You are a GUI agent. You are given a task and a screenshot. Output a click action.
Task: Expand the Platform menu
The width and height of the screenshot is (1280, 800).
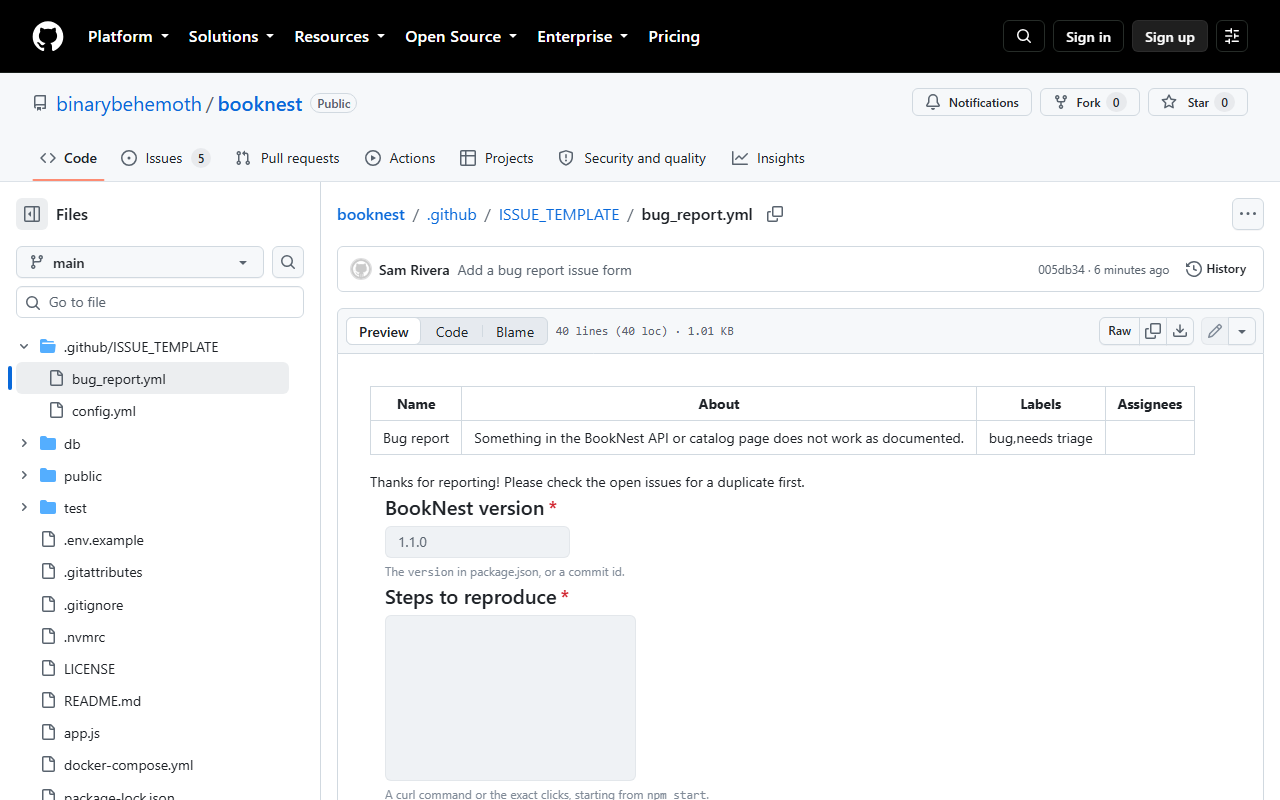pyautogui.click(x=128, y=36)
